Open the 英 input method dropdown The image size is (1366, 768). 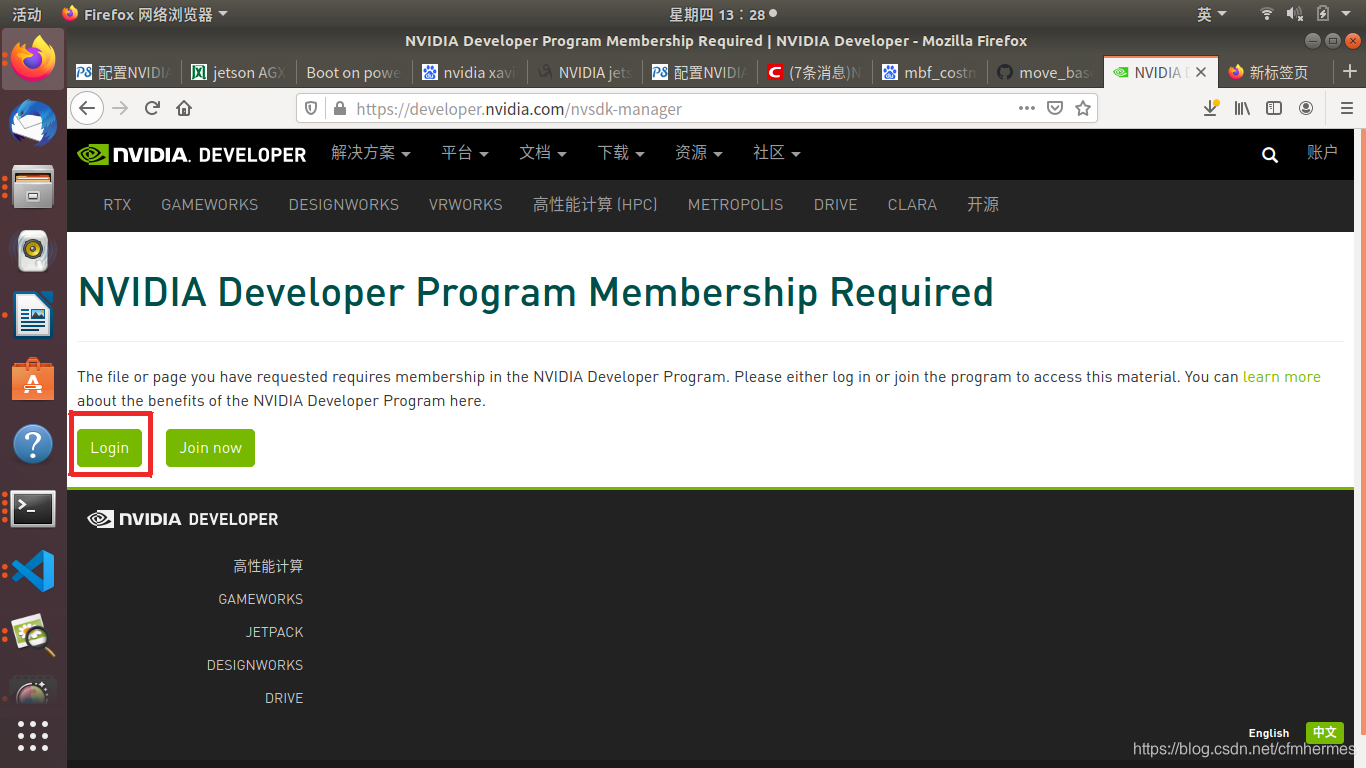tap(1212, 14)
